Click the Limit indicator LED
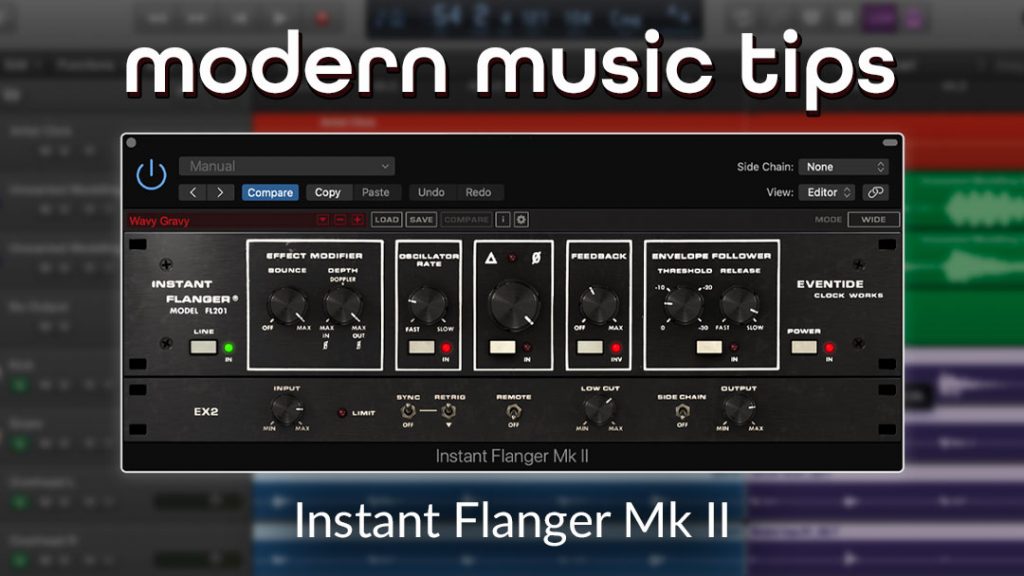This screenshot has width=1024, height=576. point(342,413)
